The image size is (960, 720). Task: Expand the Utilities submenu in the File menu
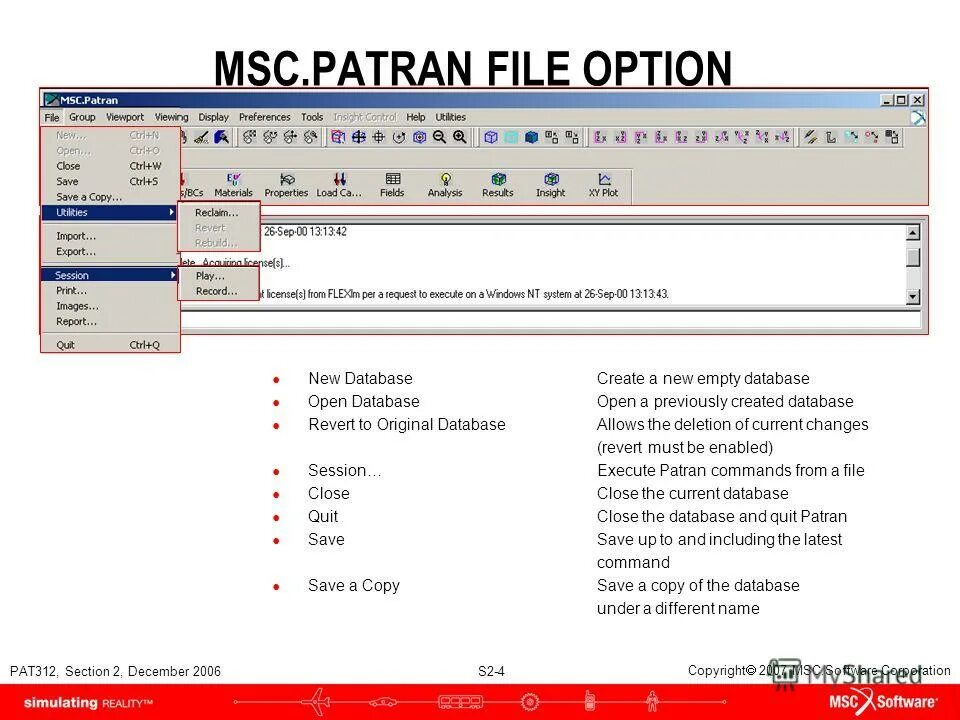[110, 212]
